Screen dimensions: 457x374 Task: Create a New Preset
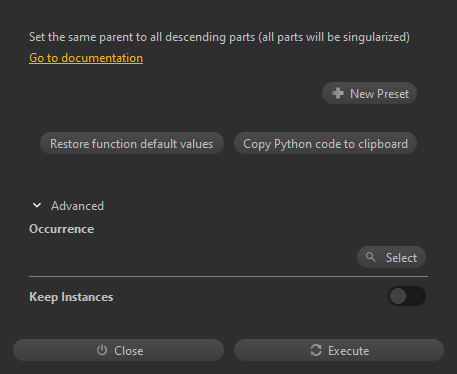[x=369, y=93]
